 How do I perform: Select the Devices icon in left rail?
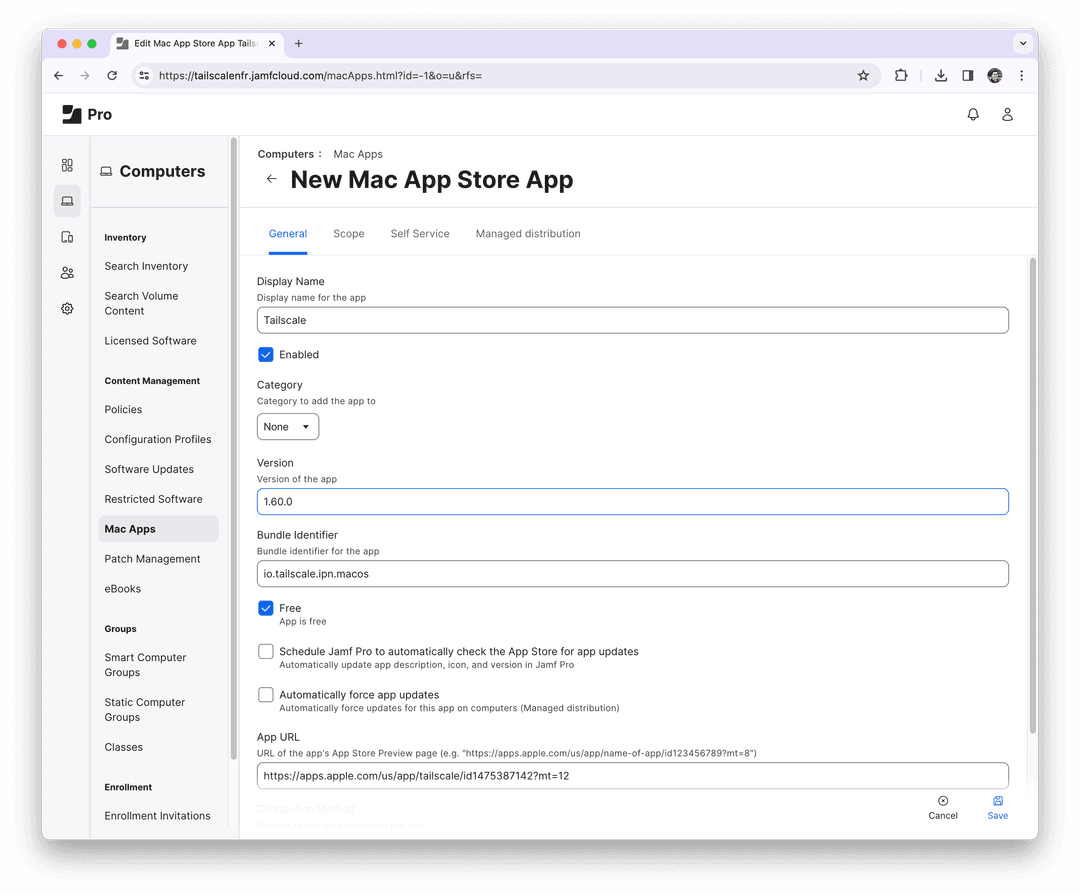click(67, 237)
